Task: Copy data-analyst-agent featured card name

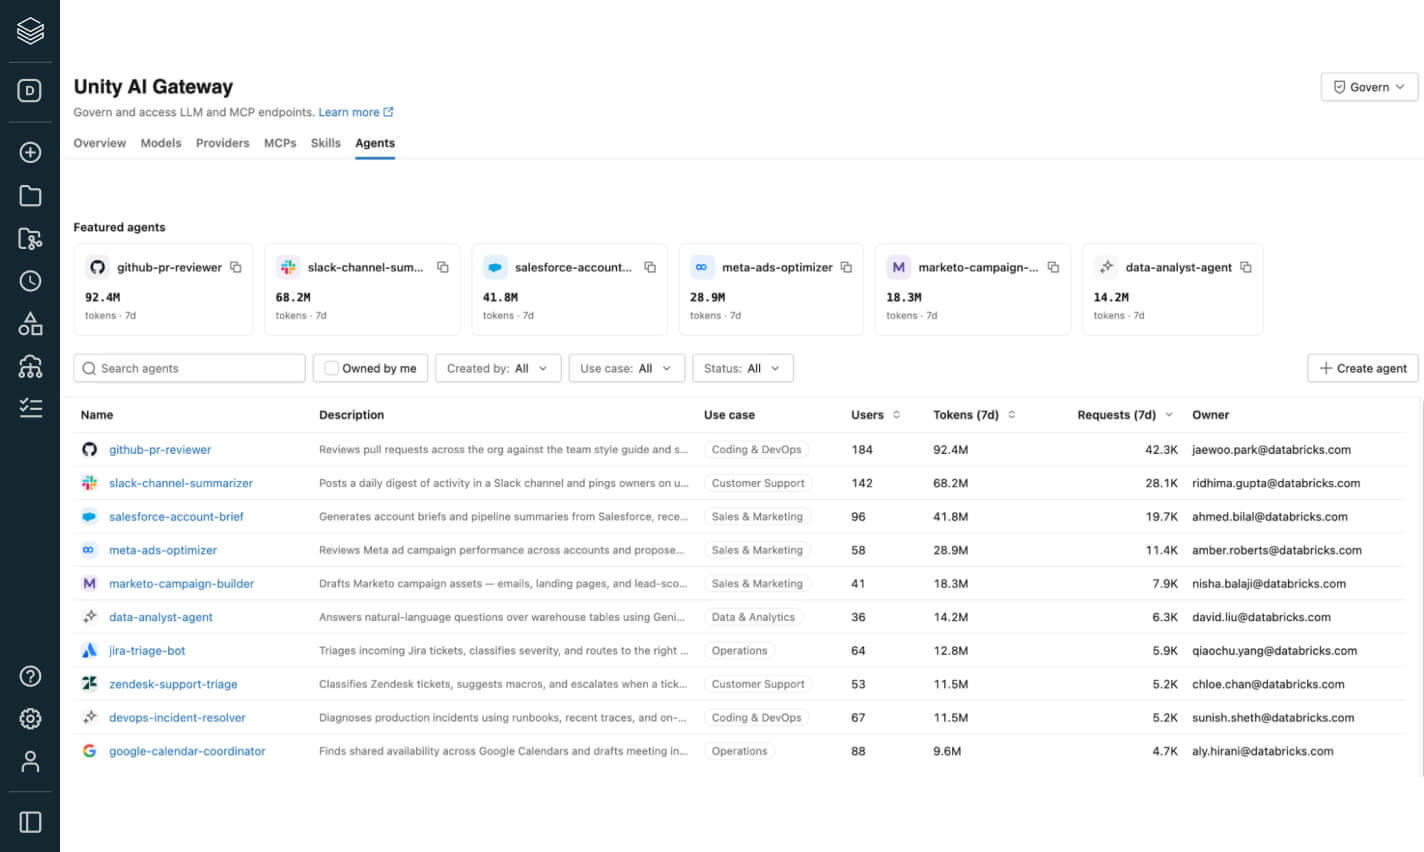Action: (1246, 267)
